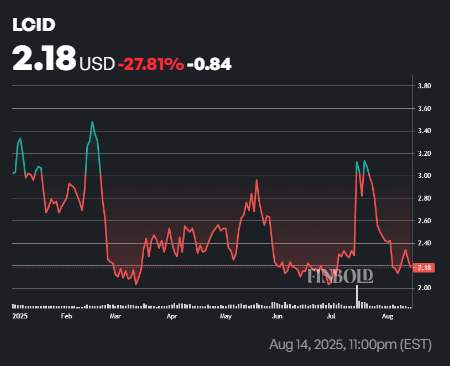Click the Jul x-axis label

tap(331, 316)
